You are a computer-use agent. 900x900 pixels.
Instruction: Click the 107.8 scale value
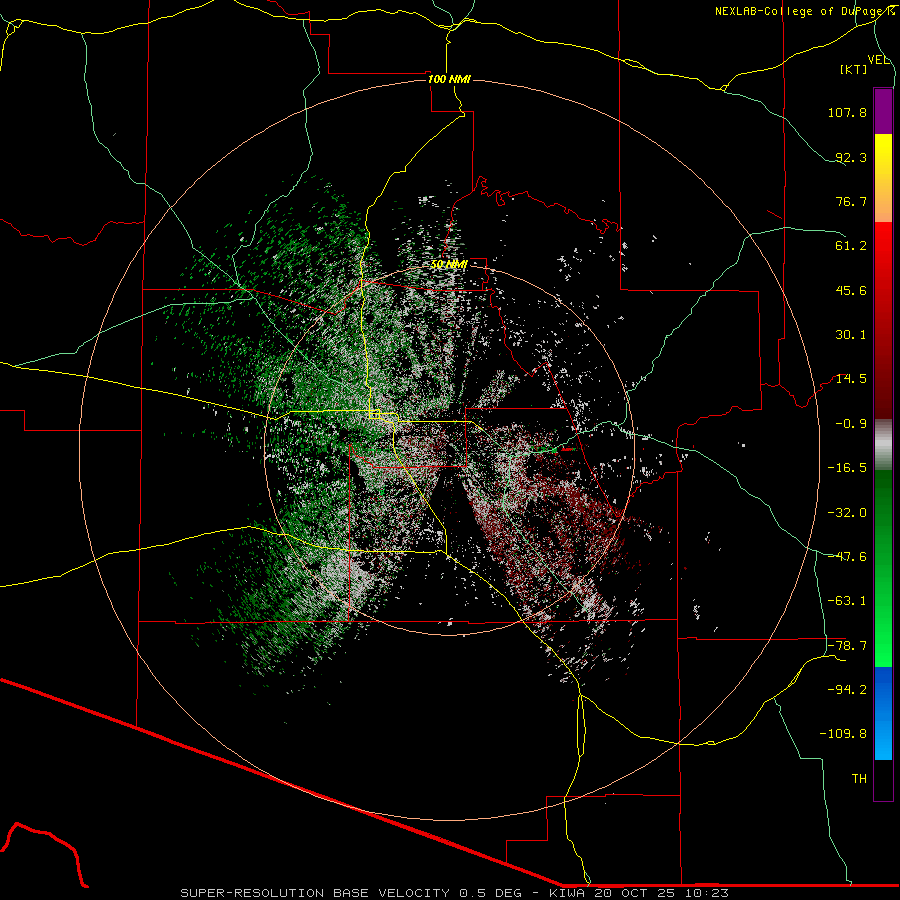pyautogui.click(x=847, y=112)
